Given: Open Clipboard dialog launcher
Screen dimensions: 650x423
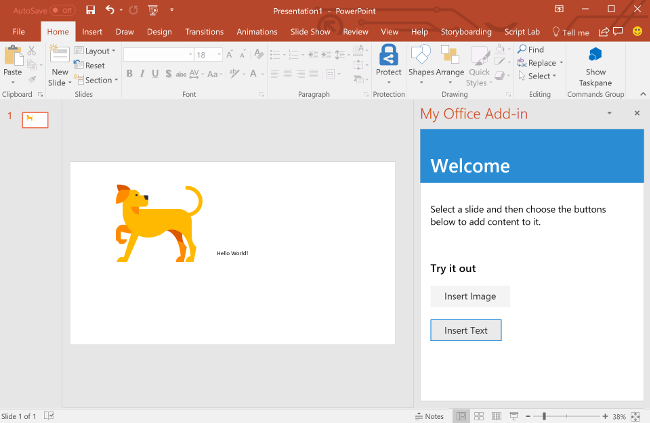Looking at the screenshot, I should 40,95.
